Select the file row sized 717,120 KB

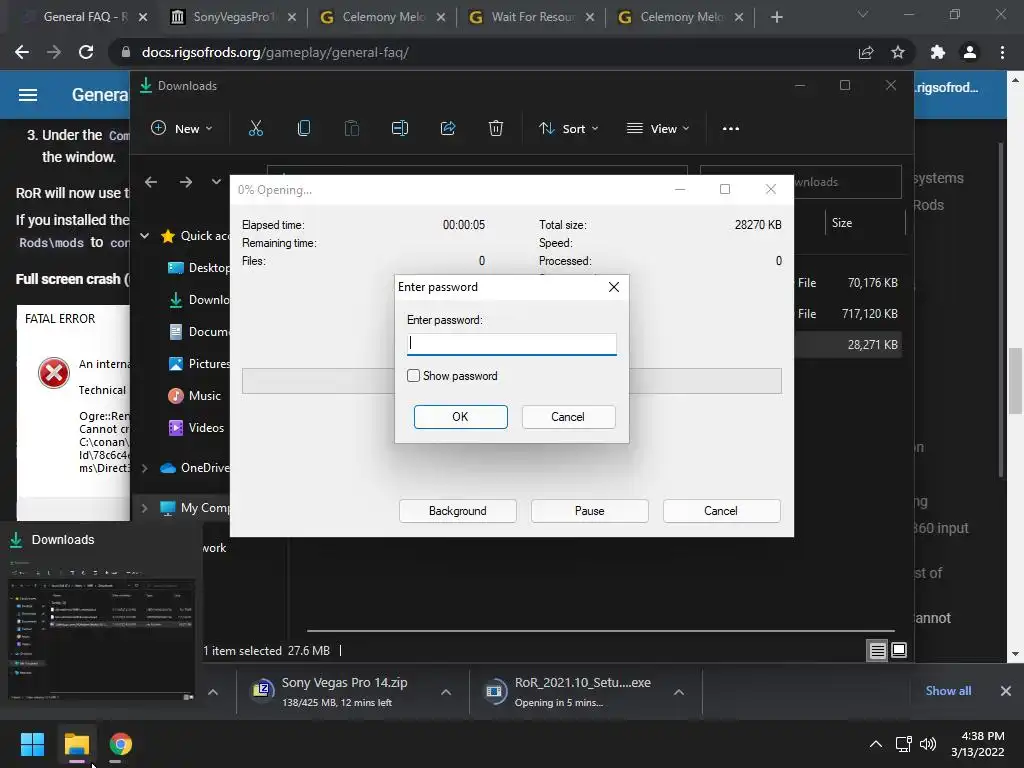point(848,313)
